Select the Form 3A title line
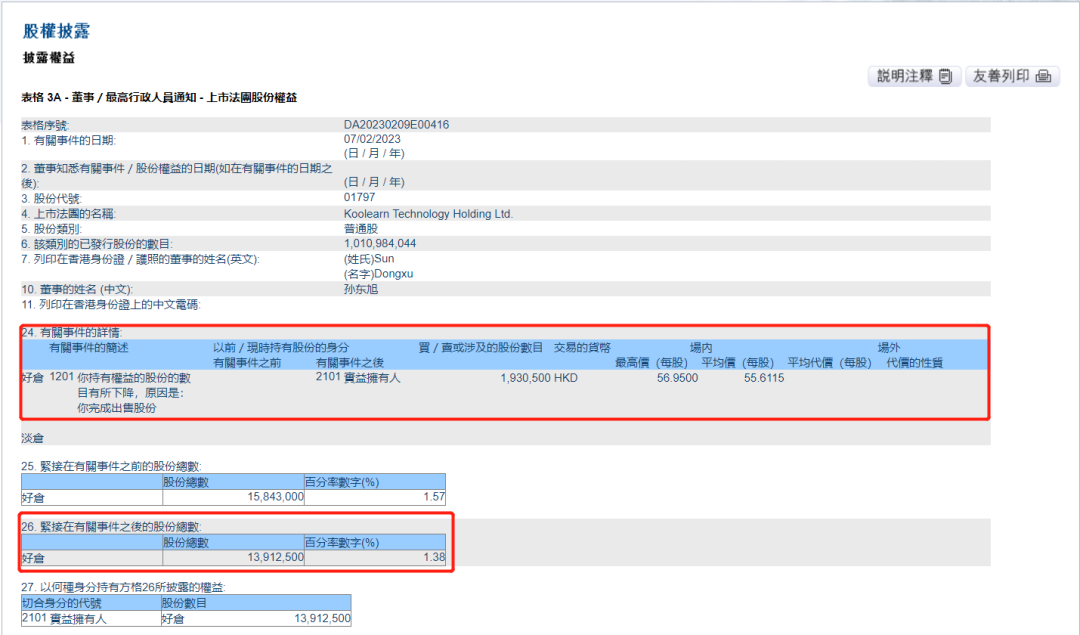The image size is (1080, 635). pos(159,98)
